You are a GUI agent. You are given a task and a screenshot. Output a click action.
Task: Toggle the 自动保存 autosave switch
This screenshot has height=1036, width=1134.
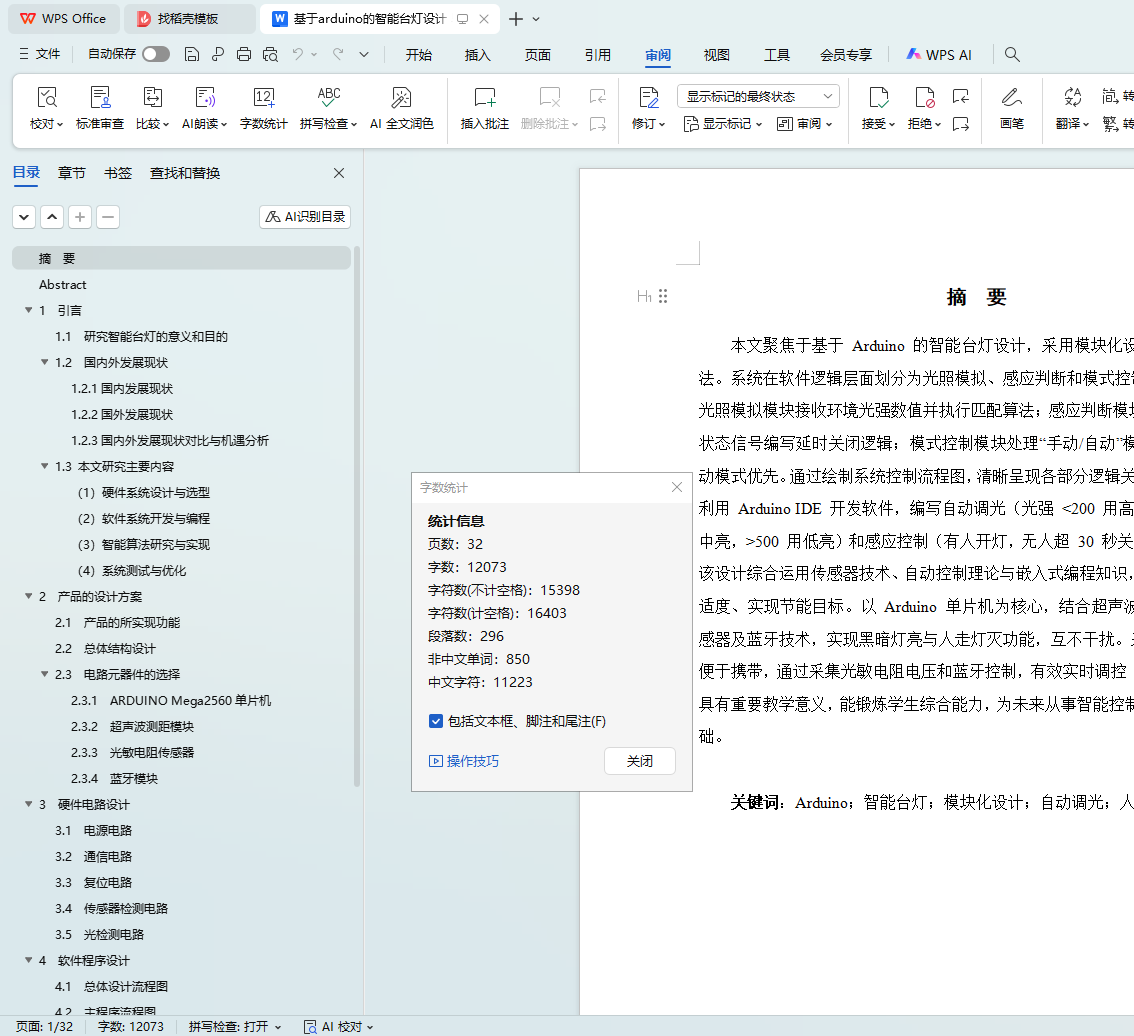[155, 54]
